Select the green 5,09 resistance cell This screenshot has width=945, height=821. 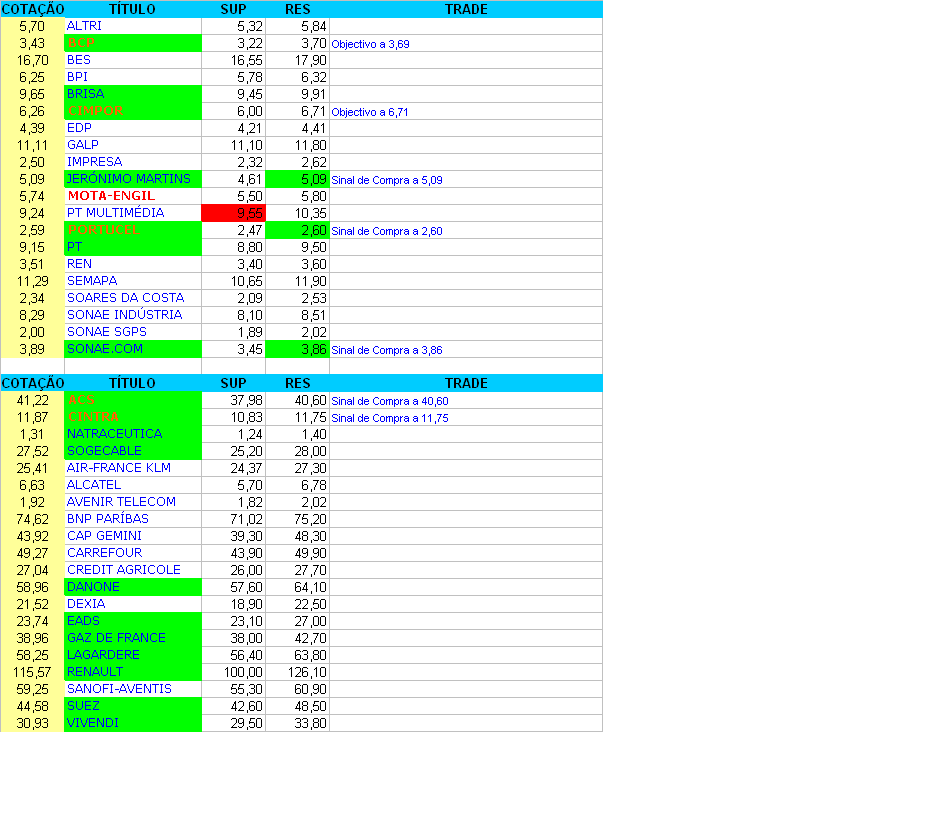297,179
